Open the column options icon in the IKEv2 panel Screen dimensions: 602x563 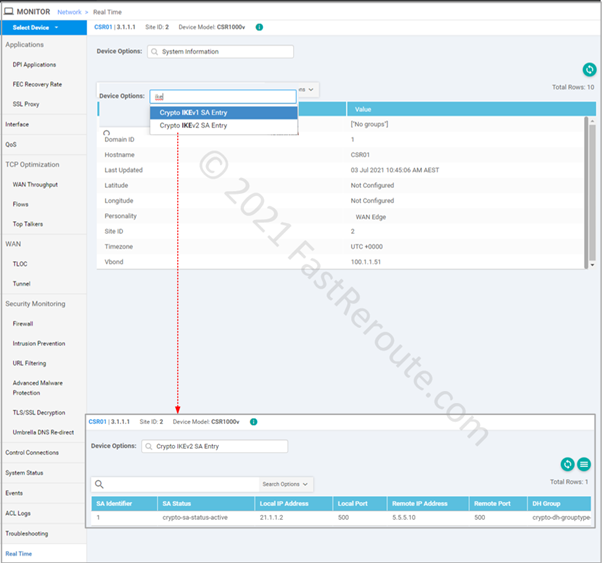584,464
